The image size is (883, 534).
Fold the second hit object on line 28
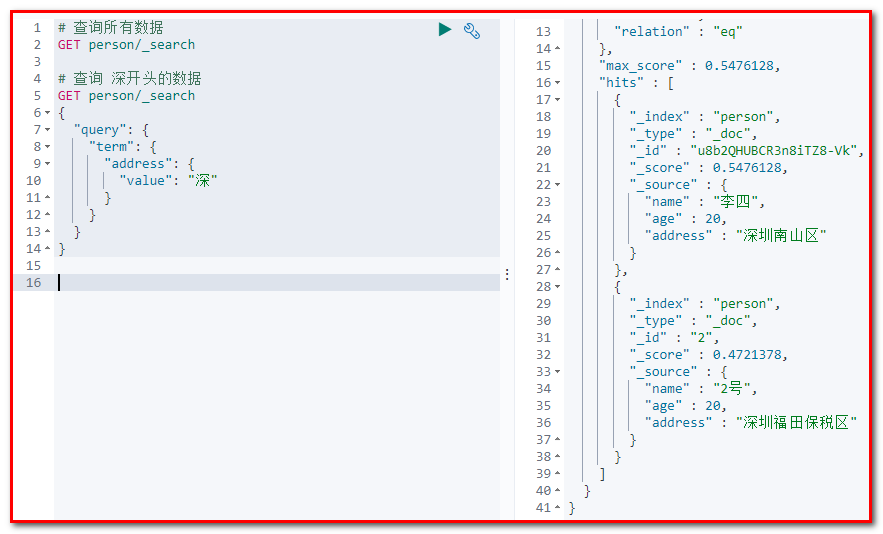pos(557,287)
